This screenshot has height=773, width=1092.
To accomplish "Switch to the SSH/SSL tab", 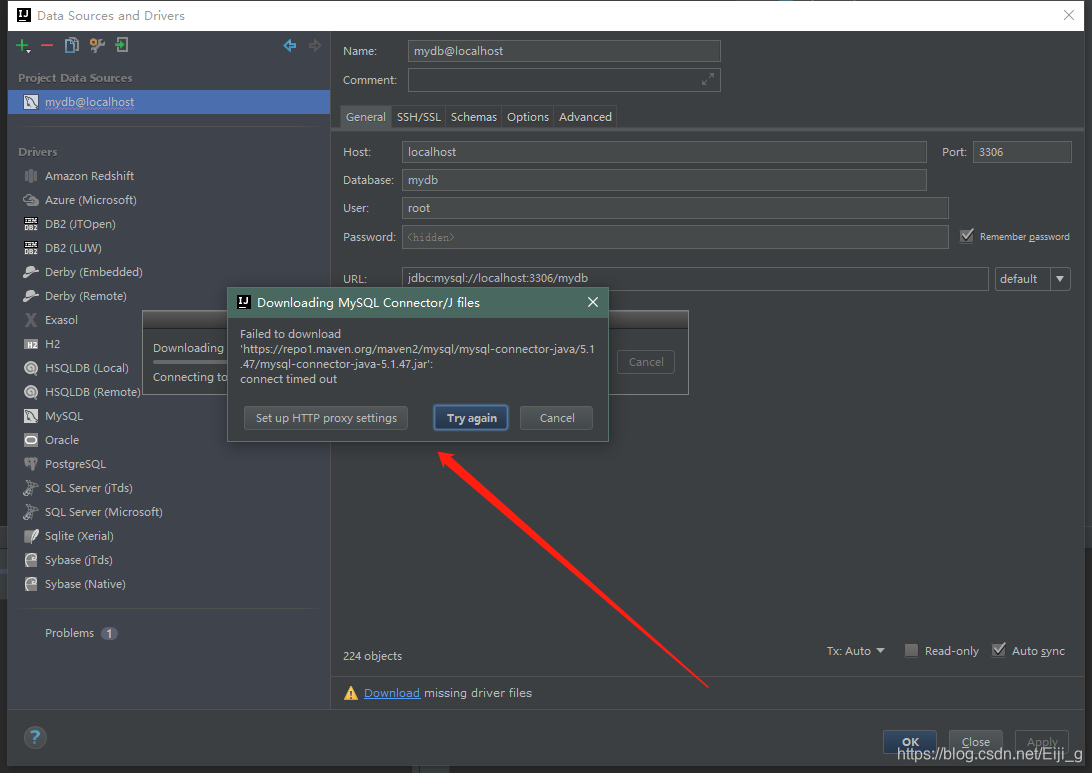I will [x=419, y=117].
